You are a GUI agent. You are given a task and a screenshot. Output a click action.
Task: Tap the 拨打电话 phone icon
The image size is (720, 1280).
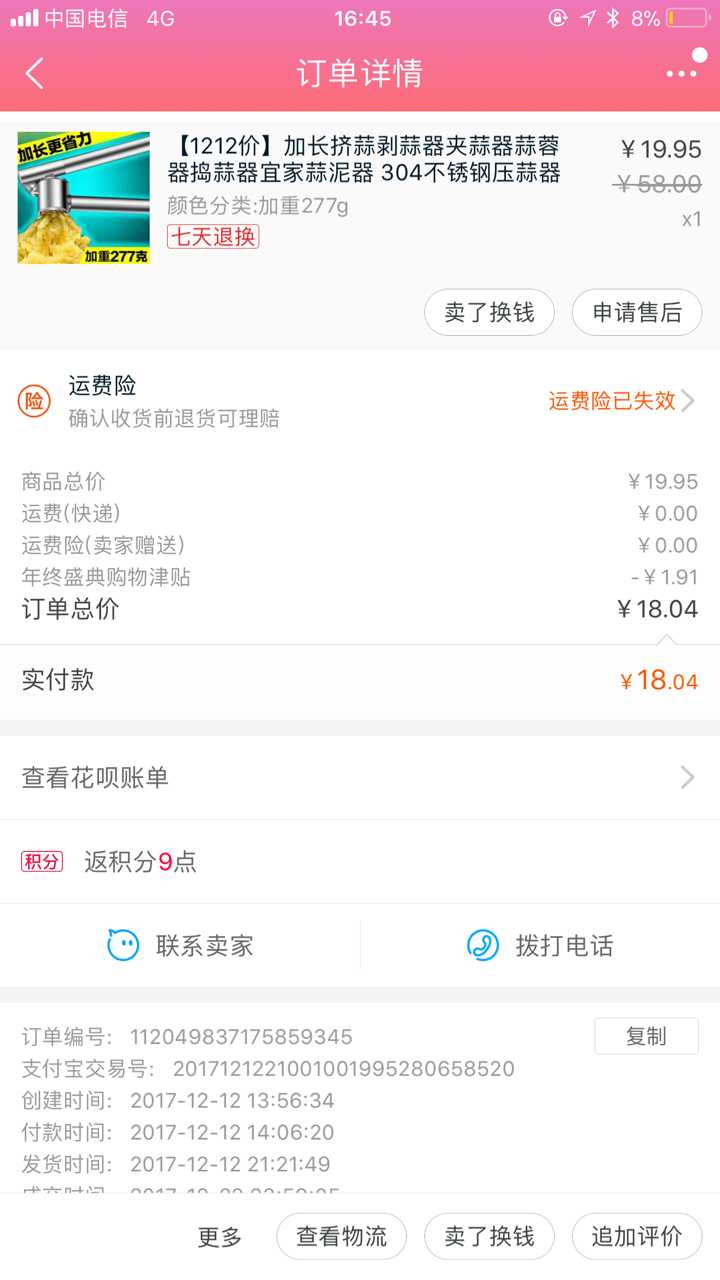click(483, 945)
